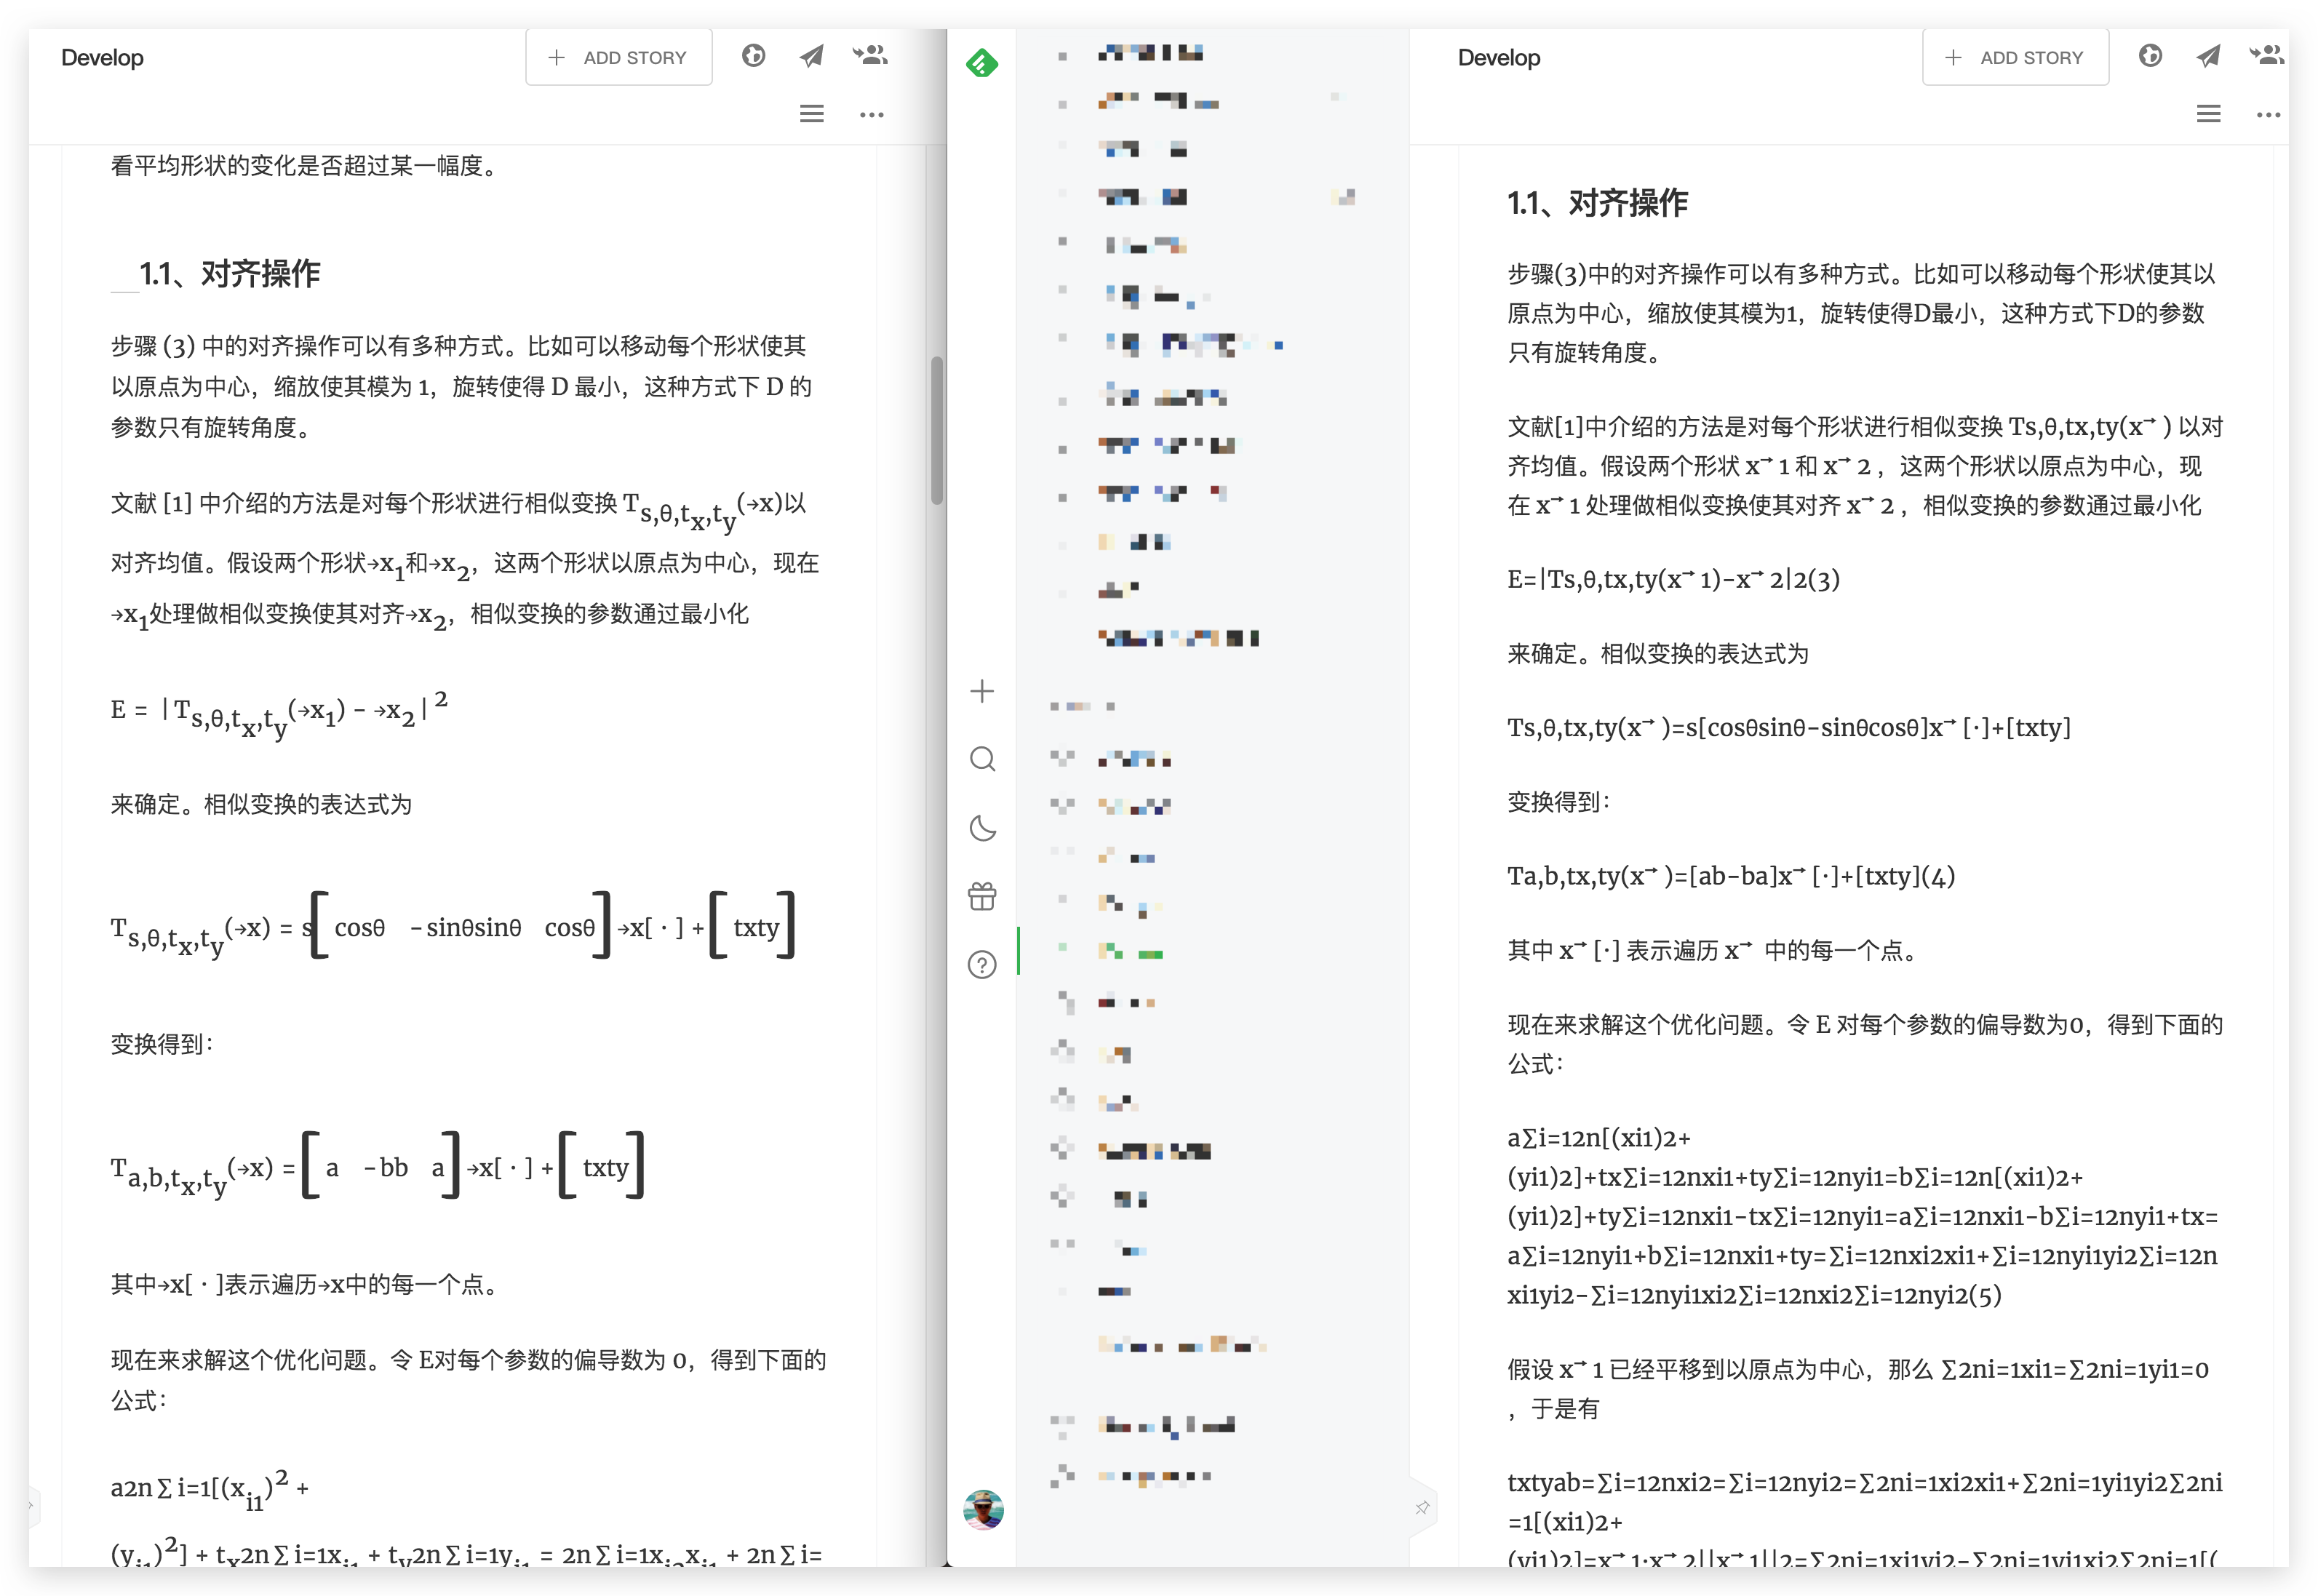This screenshot has height=1596, width=2318.
Task: Click the plus icon in the sidebar
Action: click(982, 691)
